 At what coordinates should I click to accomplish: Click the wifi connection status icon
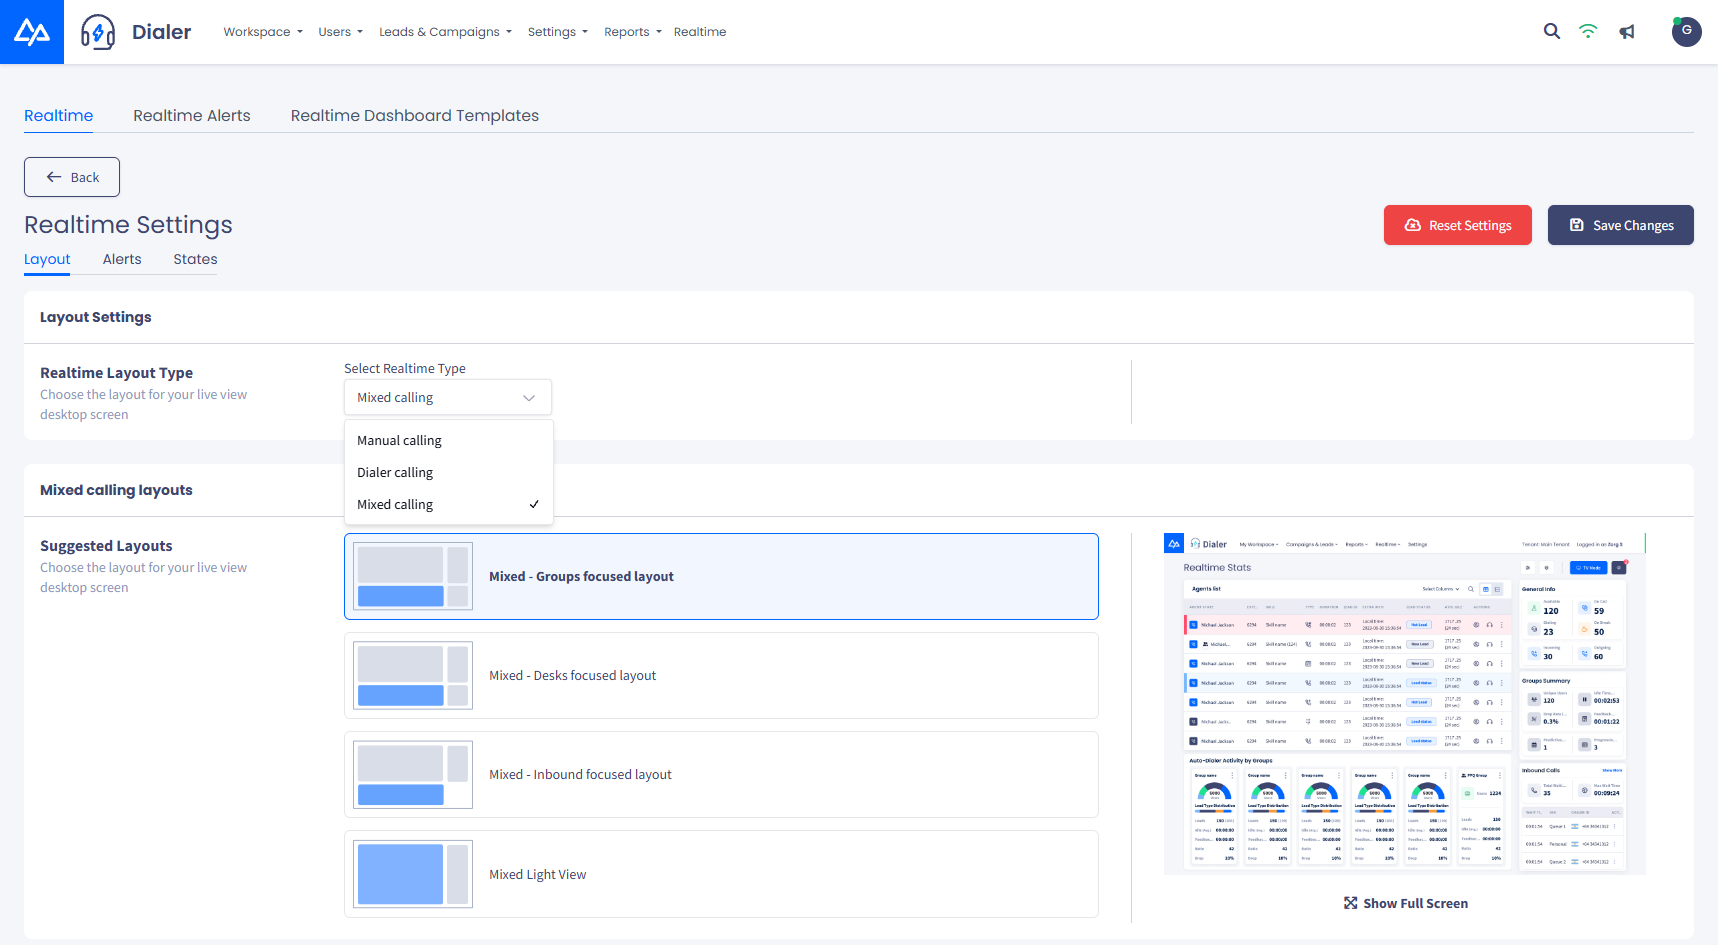tap(1588, 31)
